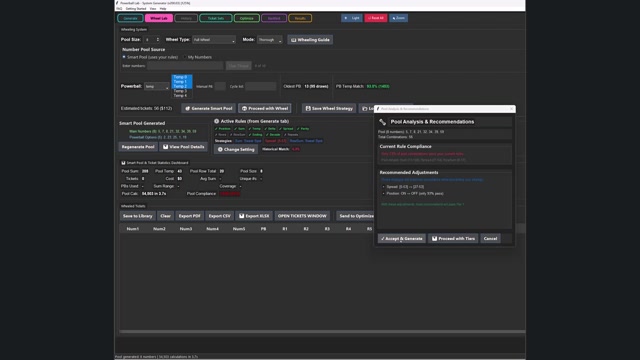Expand the Mode dropdown
Screen dimensions: 640x360
(269, 40)
